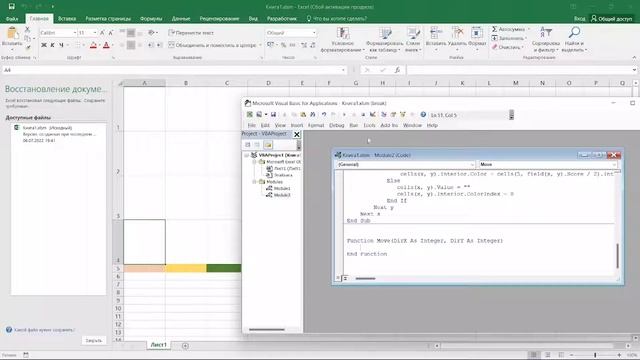Open the Файл tab in Excel
This screenshot has width=640, height=360.
(12, 19)
